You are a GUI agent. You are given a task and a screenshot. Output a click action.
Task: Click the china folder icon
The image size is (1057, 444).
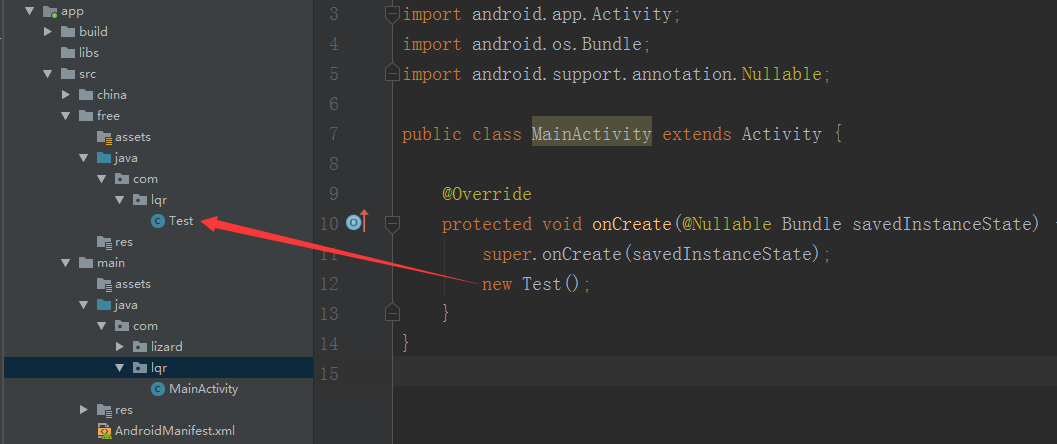86,94
